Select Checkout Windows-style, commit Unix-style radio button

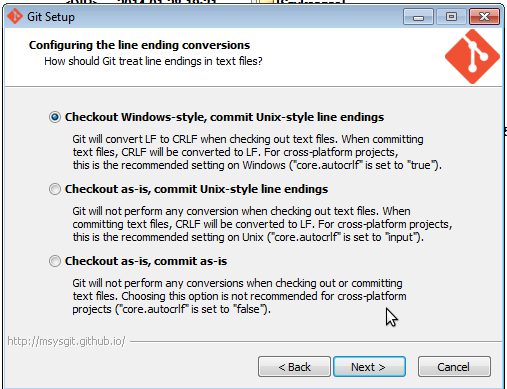point(55,117)
